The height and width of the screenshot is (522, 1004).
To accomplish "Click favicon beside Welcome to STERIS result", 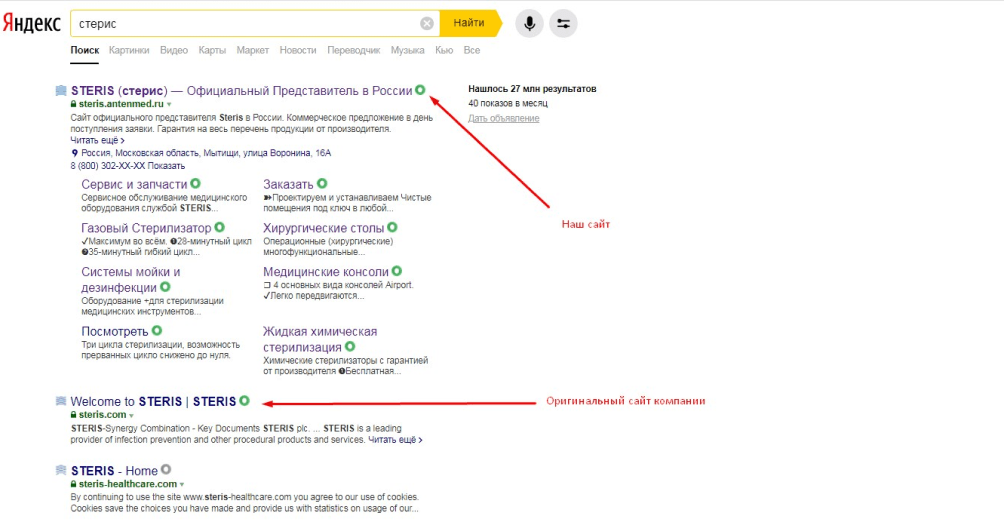I will click(61, 401).
